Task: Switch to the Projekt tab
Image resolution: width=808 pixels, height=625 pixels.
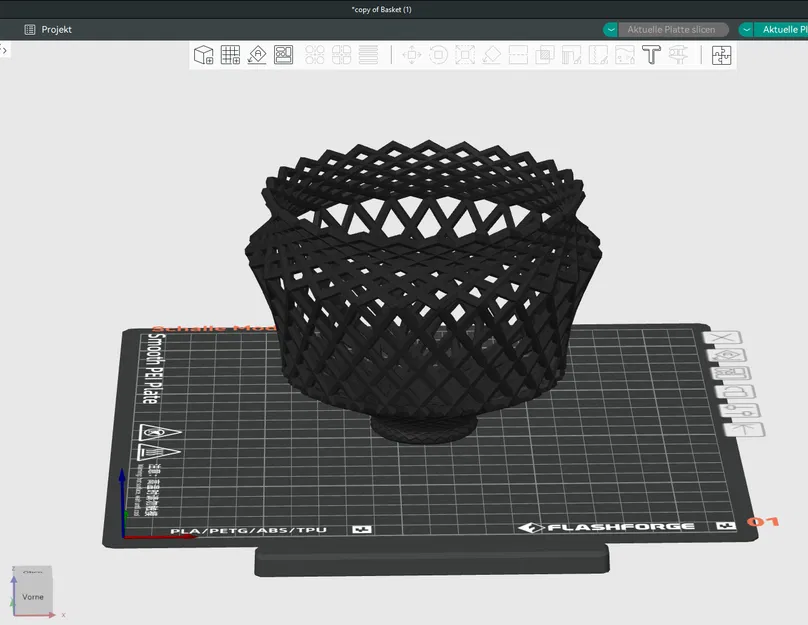Action: pyautogui.click(x=55, y=29)
